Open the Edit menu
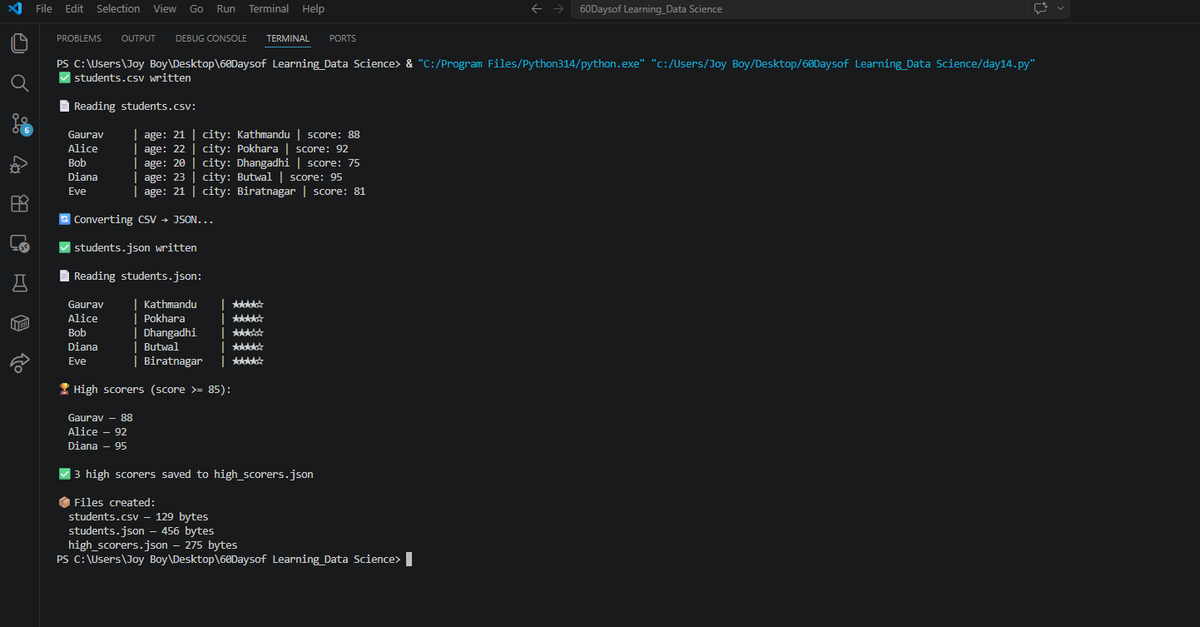This screenshot has height=627, width=1200. tap(74, 9)
